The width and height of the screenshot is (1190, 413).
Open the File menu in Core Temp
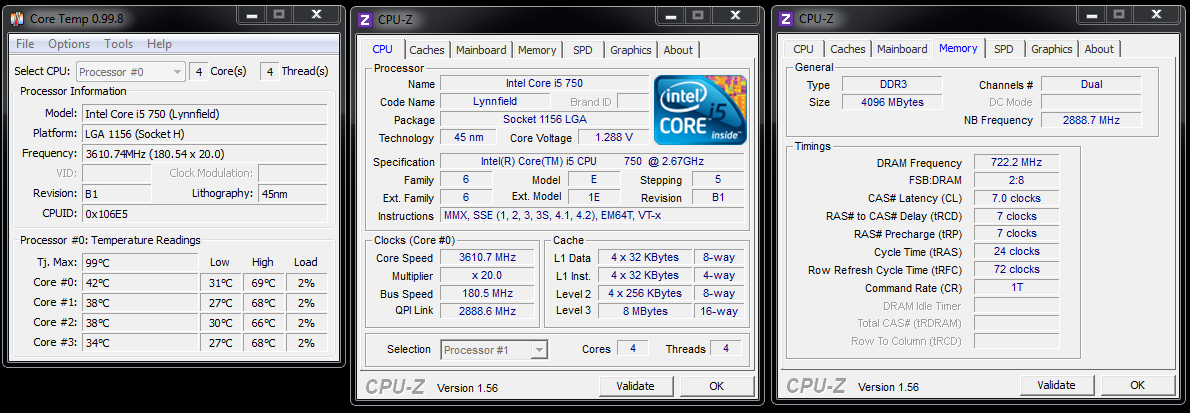click(24, 44)
